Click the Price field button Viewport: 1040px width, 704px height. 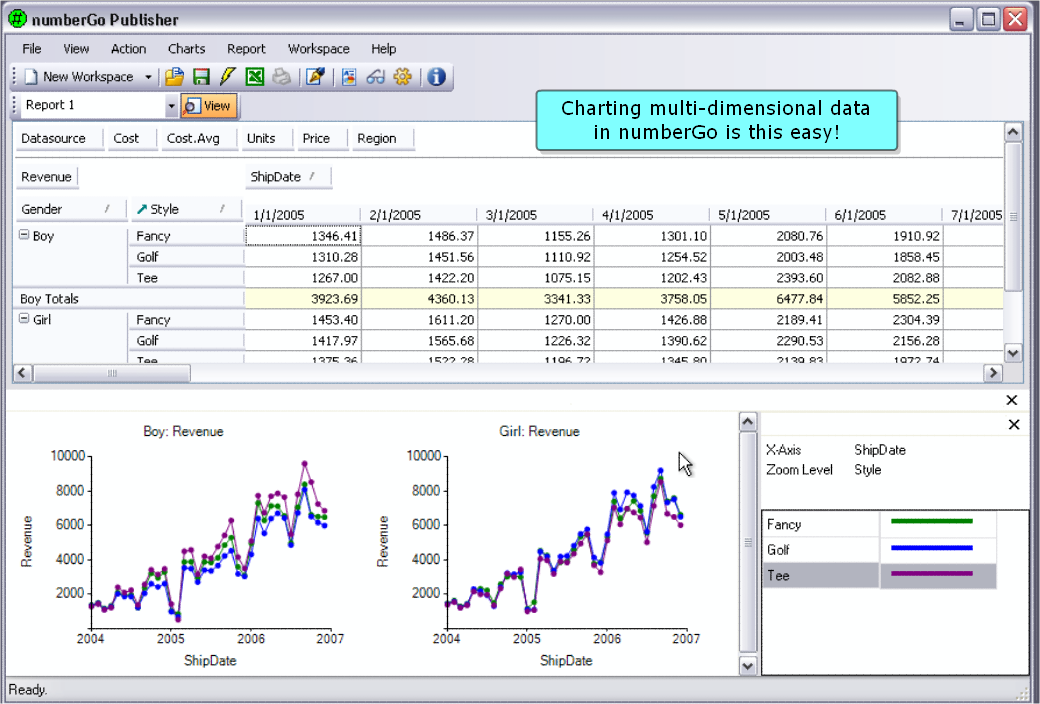tap(322, 139)
